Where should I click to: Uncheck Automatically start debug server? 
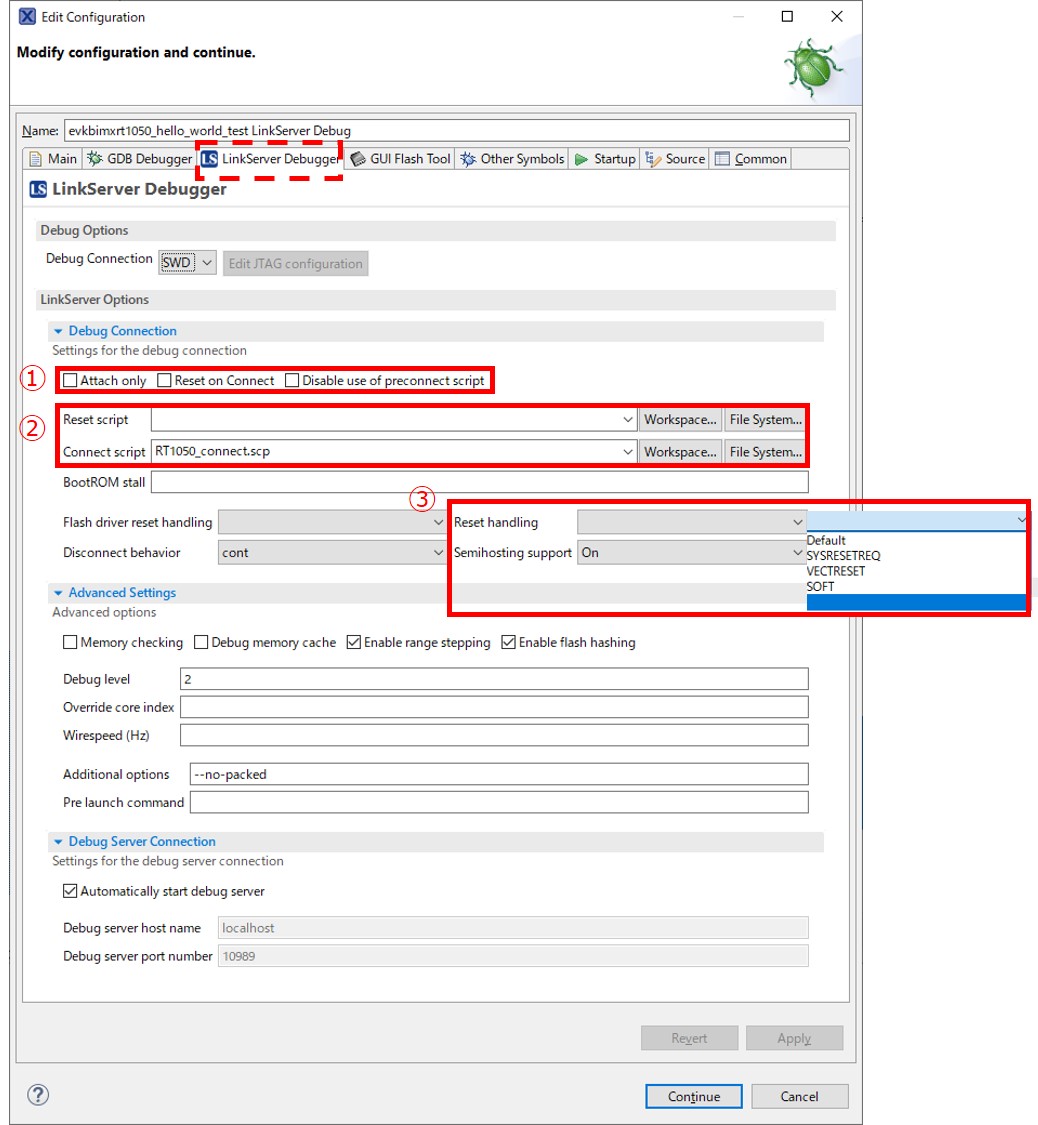coord(70,892)
